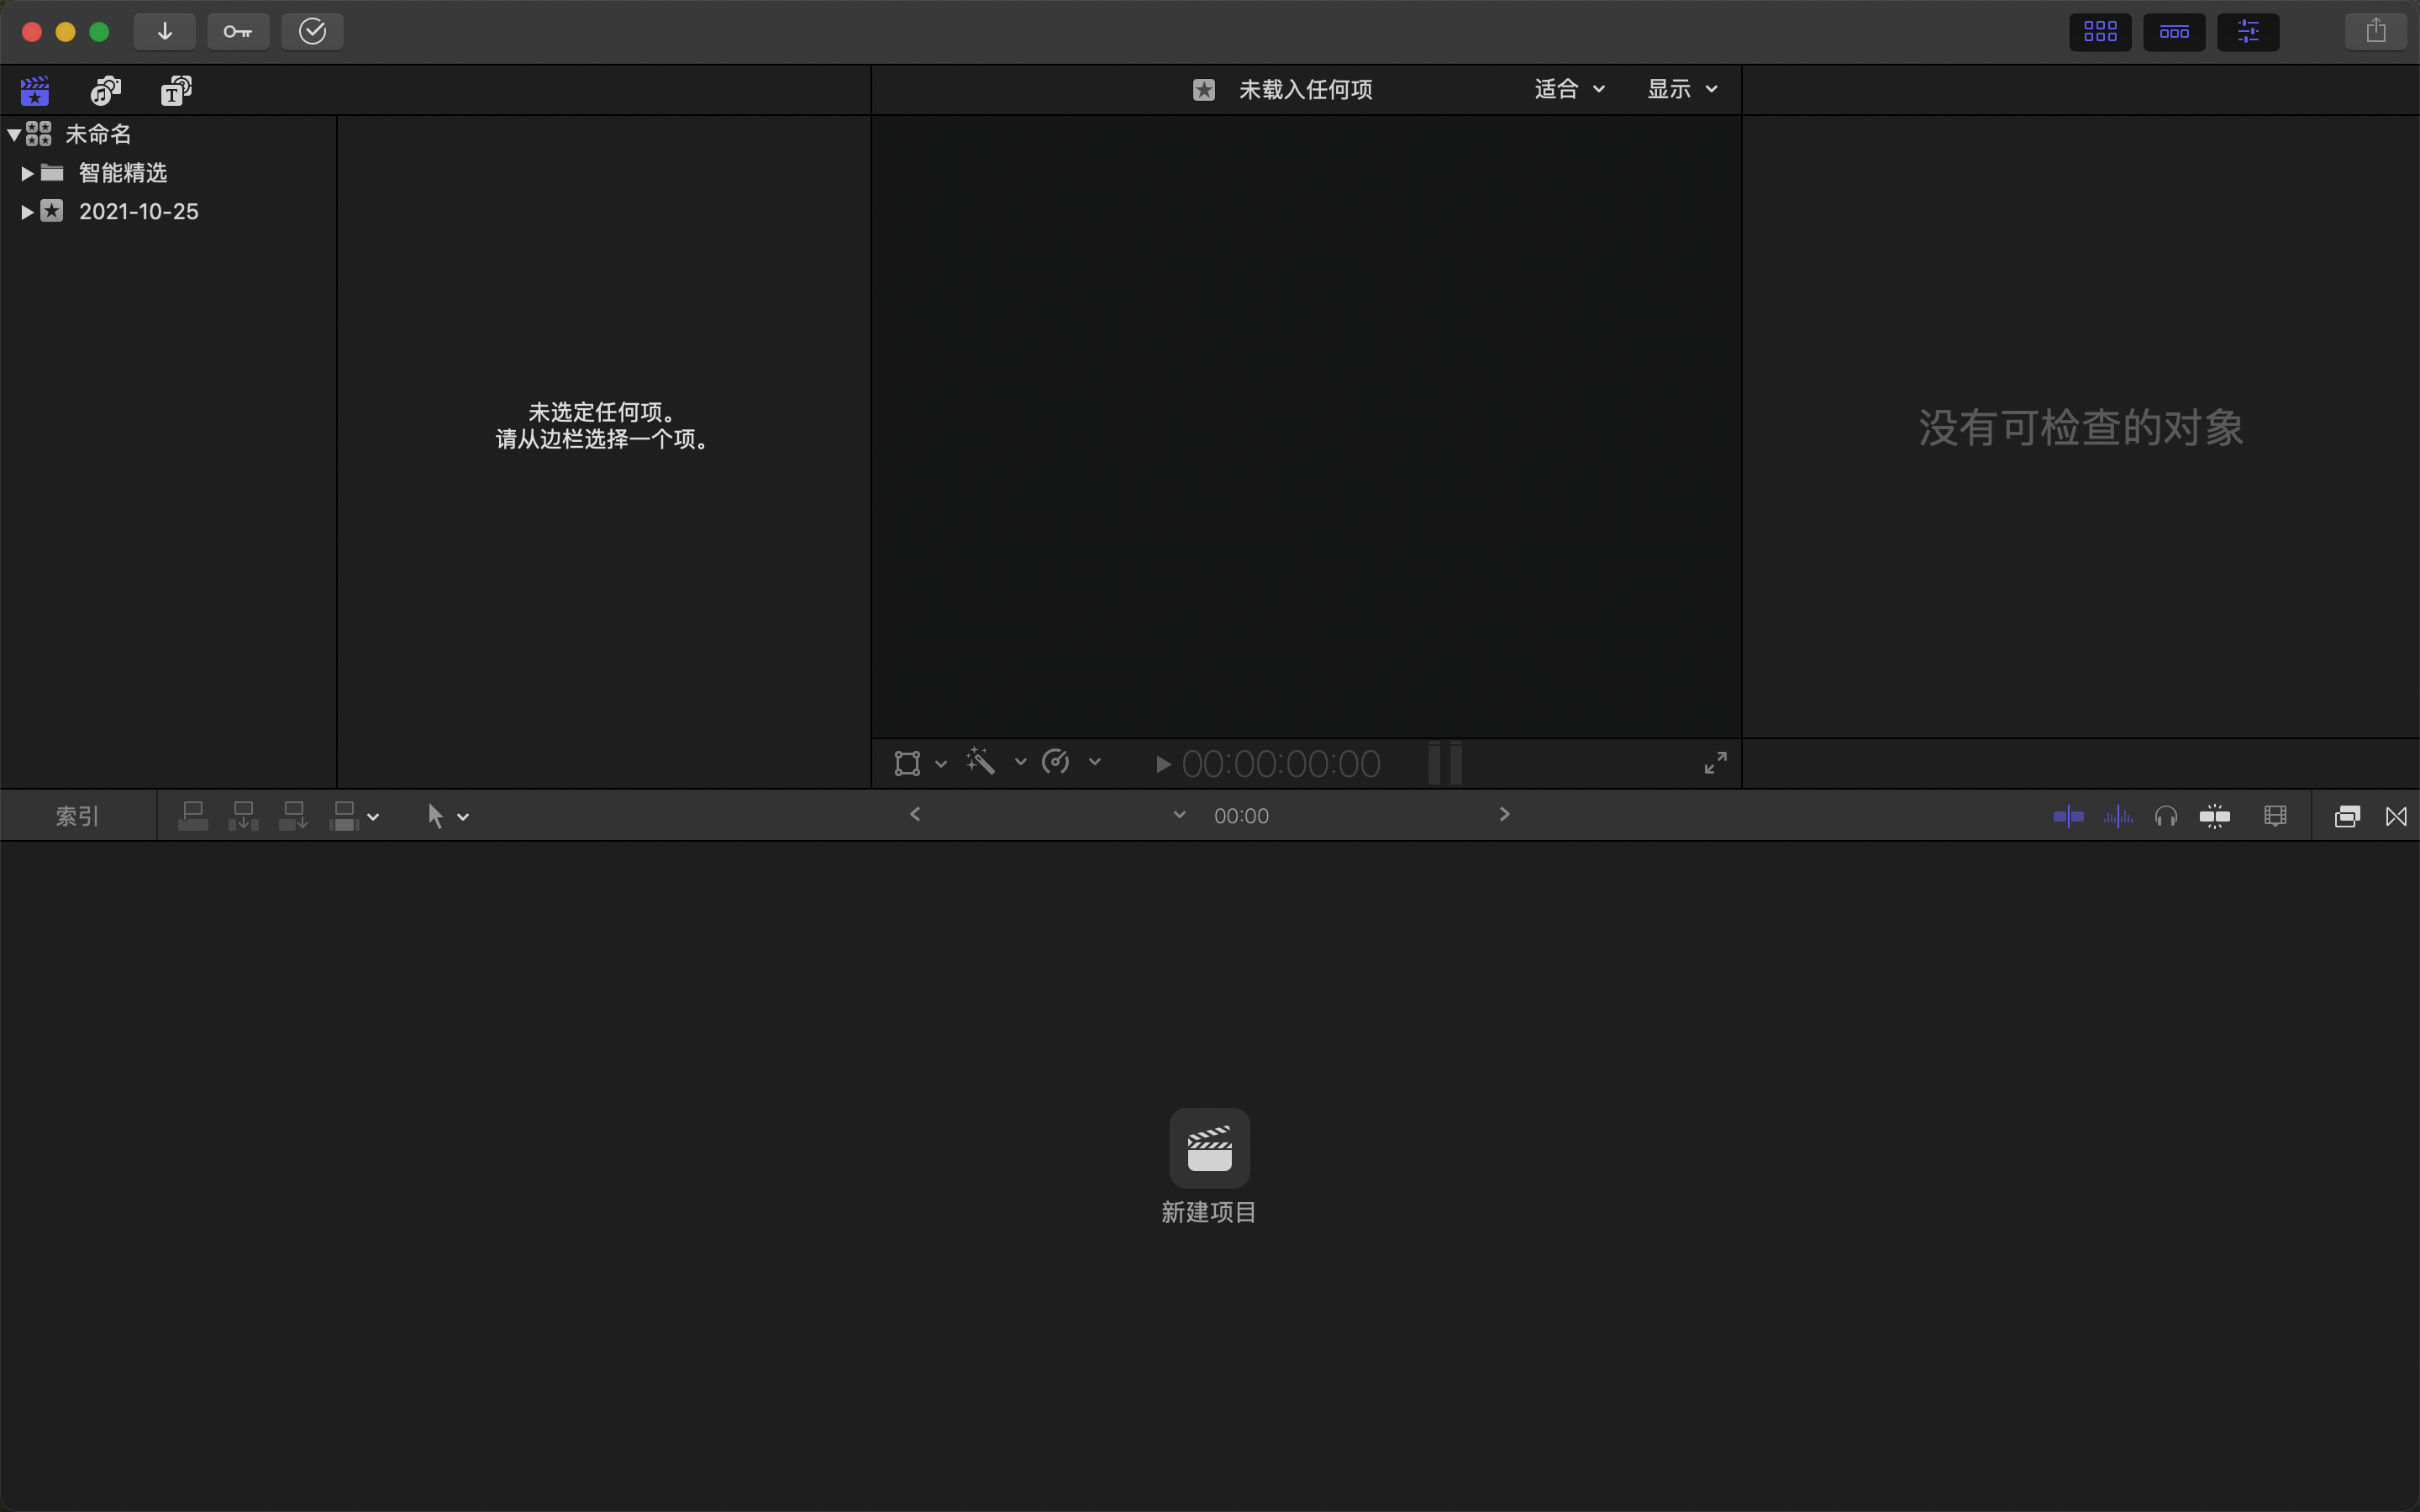This screenshot has height=1512, width=2420.
Task: Click the share/export icon in toolbar
Action: tap(2375, 31)
